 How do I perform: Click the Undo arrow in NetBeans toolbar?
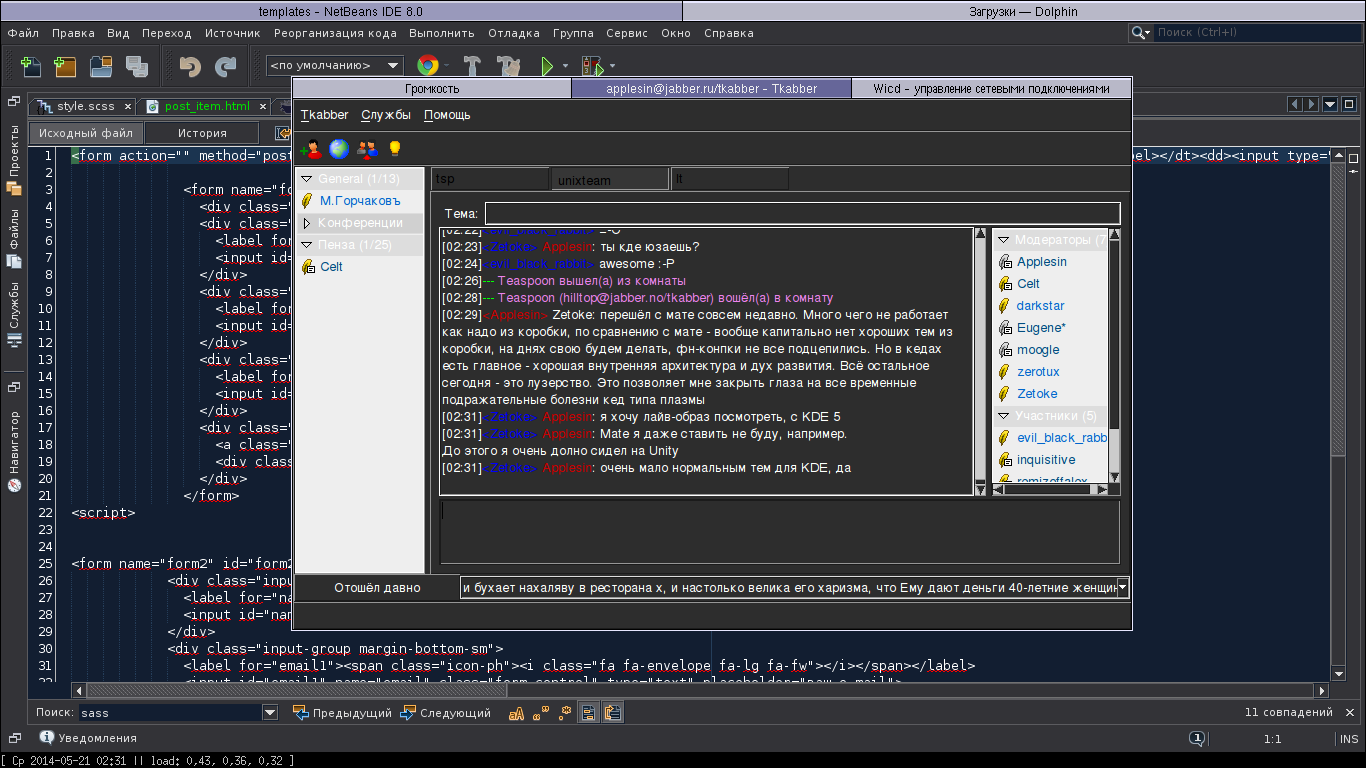(x=190, y=66)
